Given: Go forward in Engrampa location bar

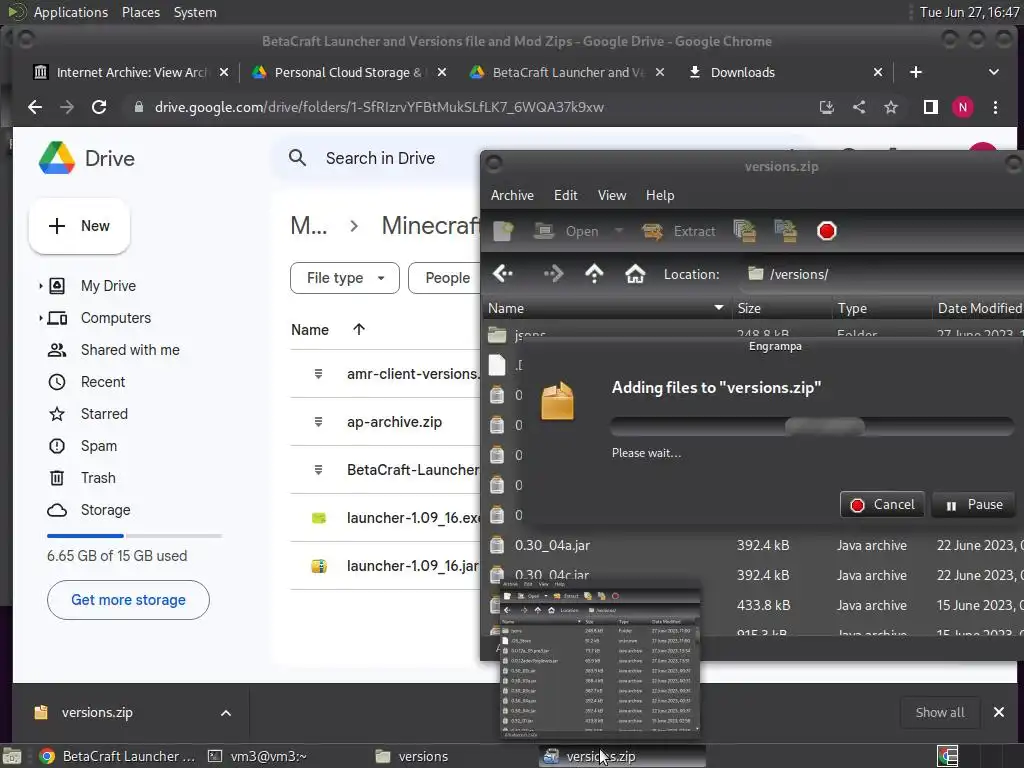Looking at the screenshot, I should pos(553,274).
